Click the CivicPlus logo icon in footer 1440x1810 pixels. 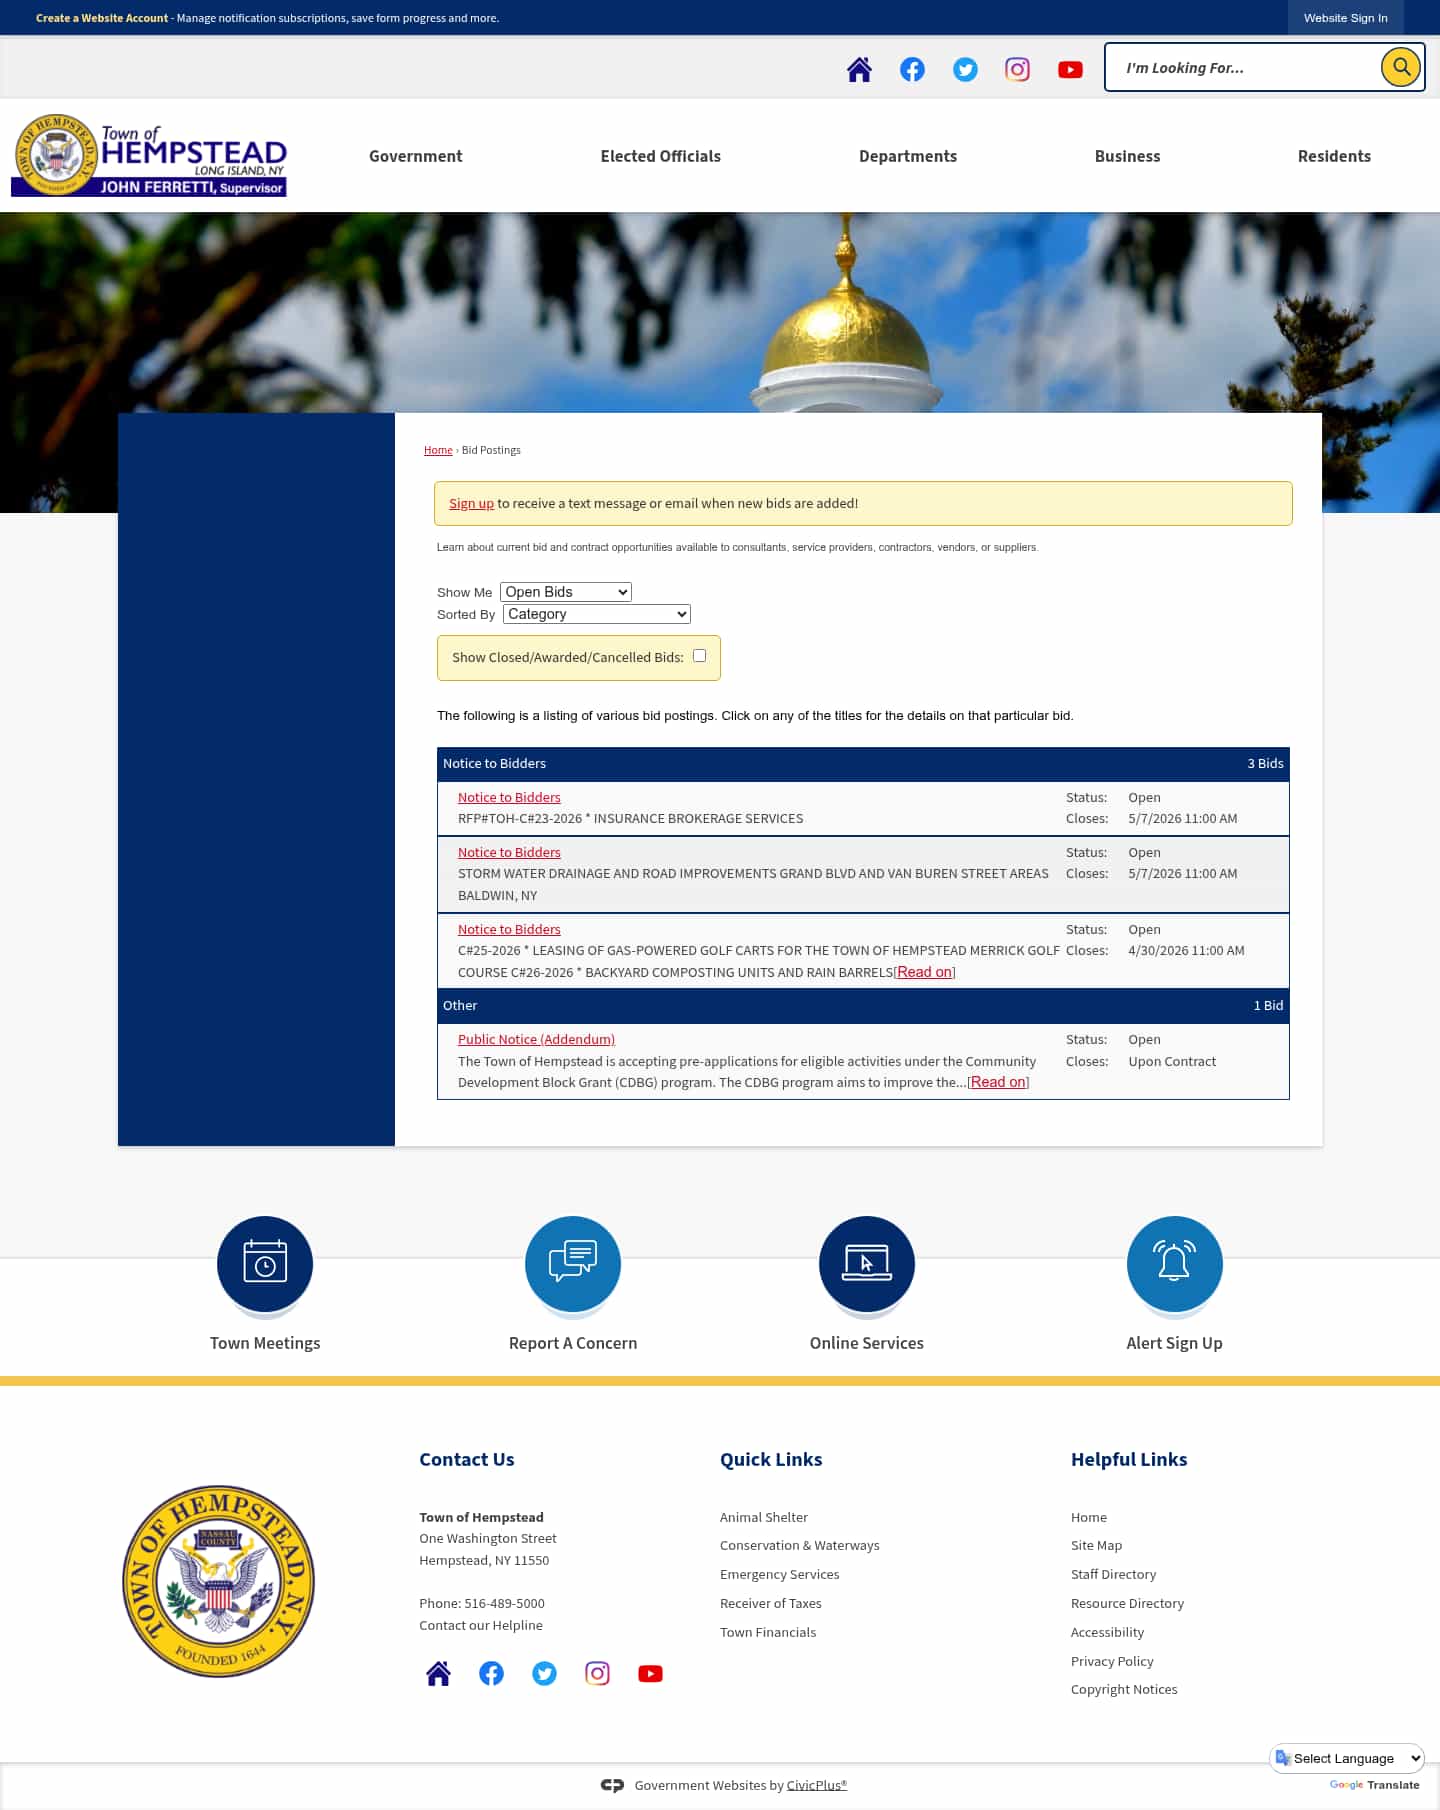pos(612,1785)
